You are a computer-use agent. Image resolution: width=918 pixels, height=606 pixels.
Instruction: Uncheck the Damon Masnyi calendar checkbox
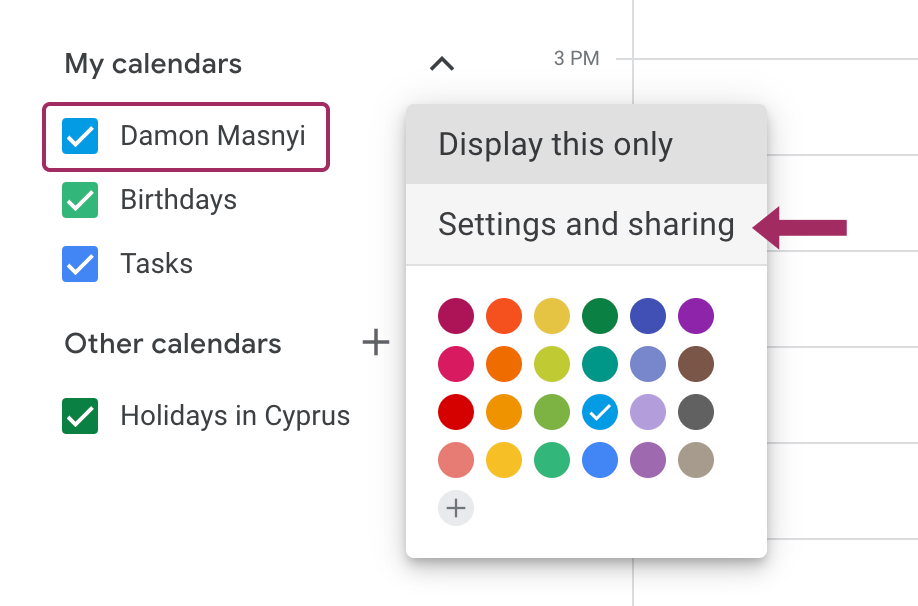click(x=80, y=136)
